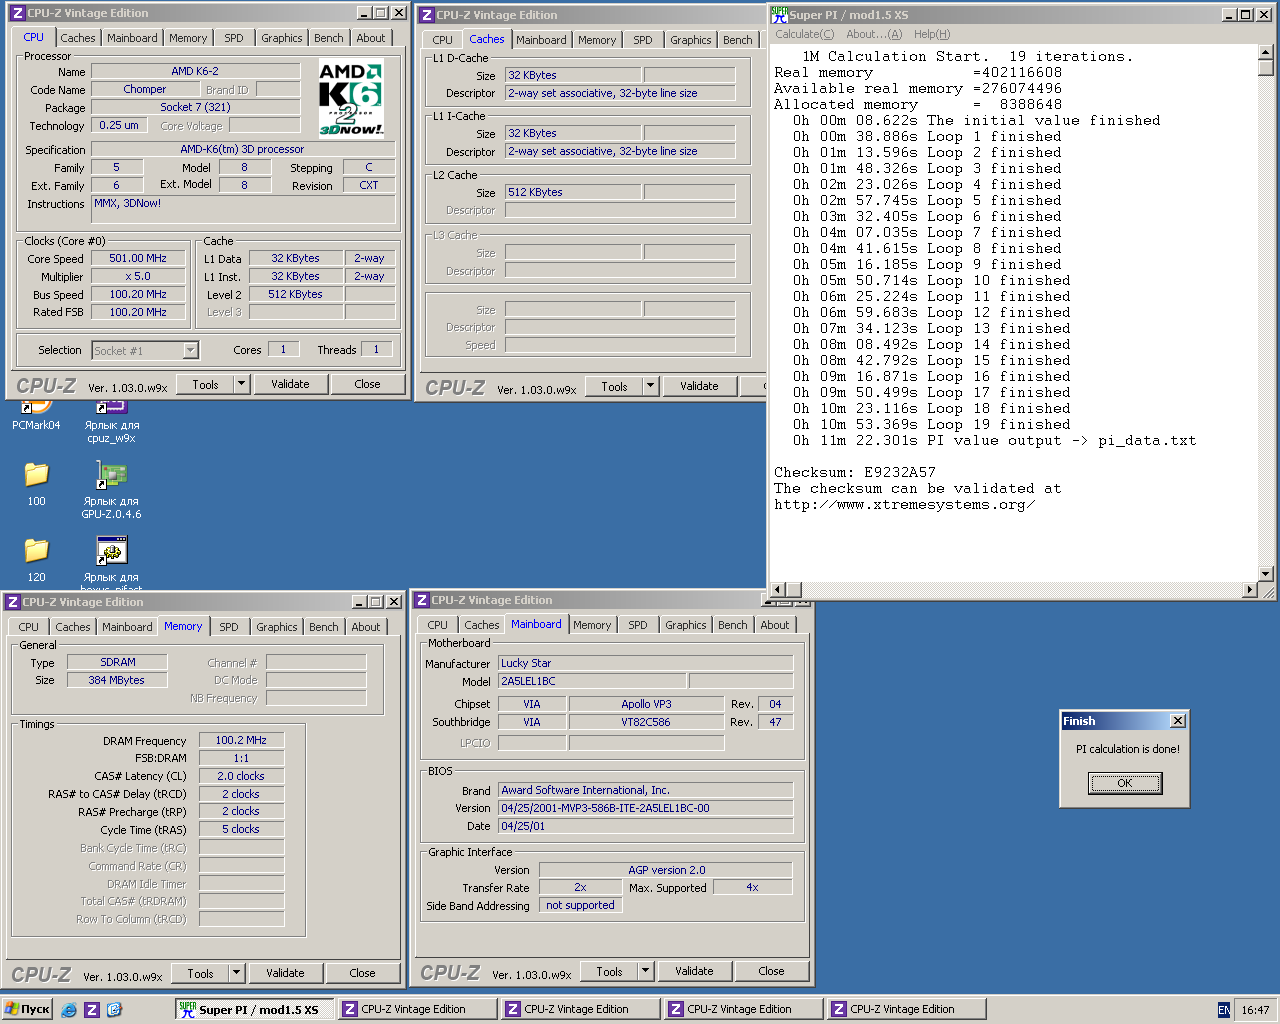Select the GPU-Z.0.4.6 desktop shortcut icon
The width and height of the screenshot is (1280, 1024).
point(111,489)
